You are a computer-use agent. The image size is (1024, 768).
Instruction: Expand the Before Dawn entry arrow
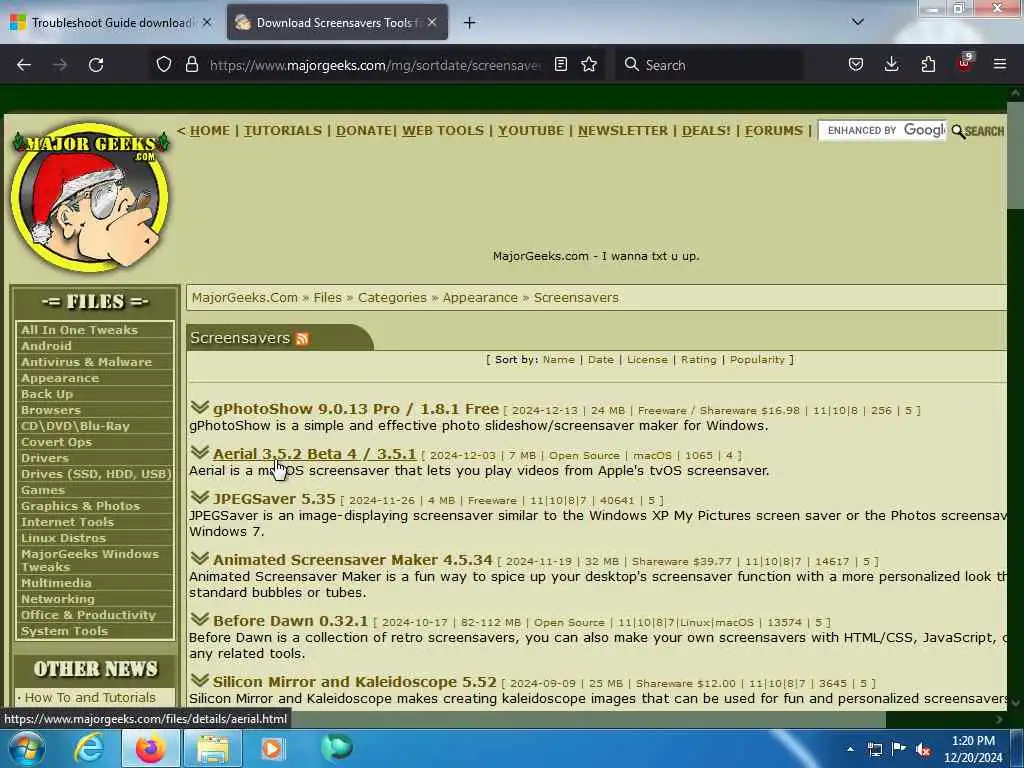(x=199, y=620)
